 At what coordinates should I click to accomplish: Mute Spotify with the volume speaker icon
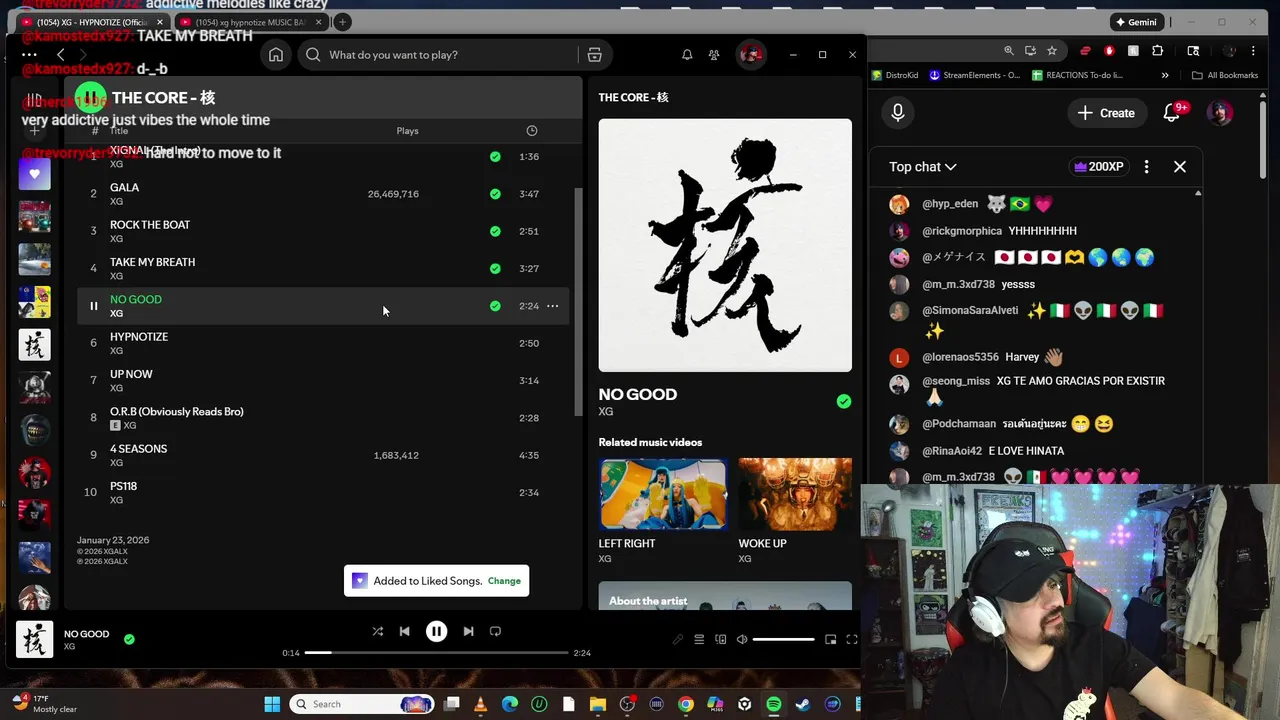pos(741,639)
